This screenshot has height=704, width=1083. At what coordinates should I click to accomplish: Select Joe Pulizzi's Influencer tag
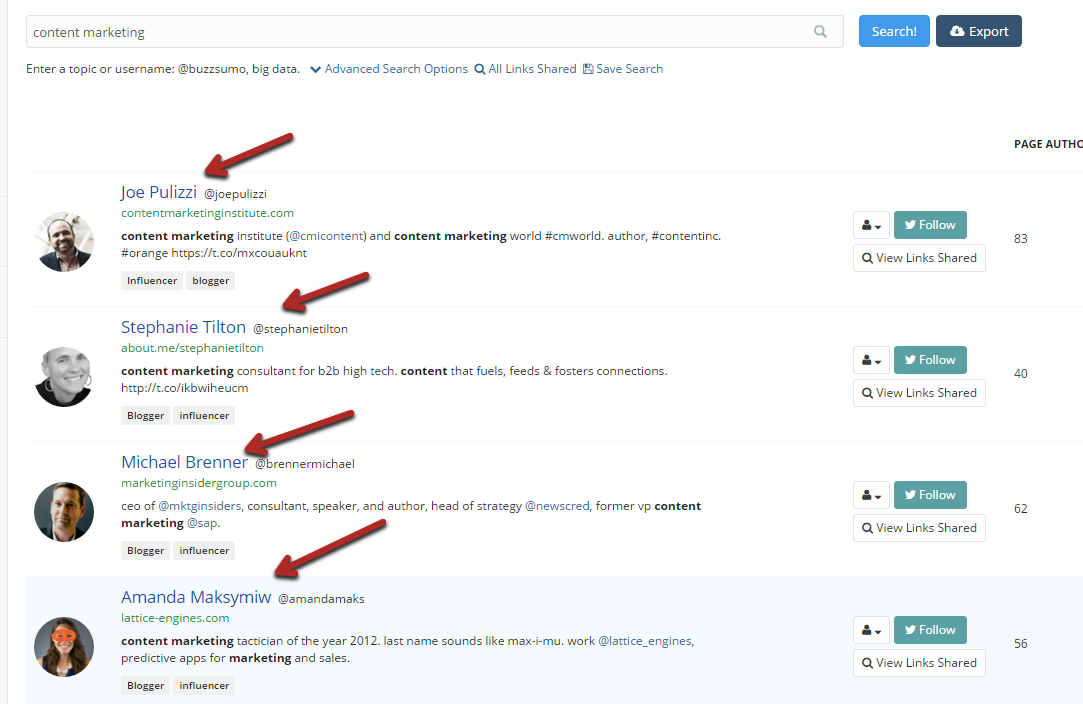(x=152, y=280)
